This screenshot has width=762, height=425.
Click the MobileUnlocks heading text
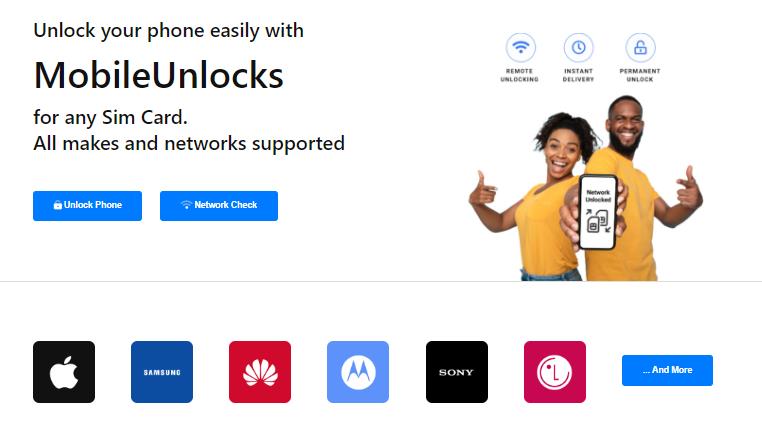pyautogui.click(x=158, y=75)
